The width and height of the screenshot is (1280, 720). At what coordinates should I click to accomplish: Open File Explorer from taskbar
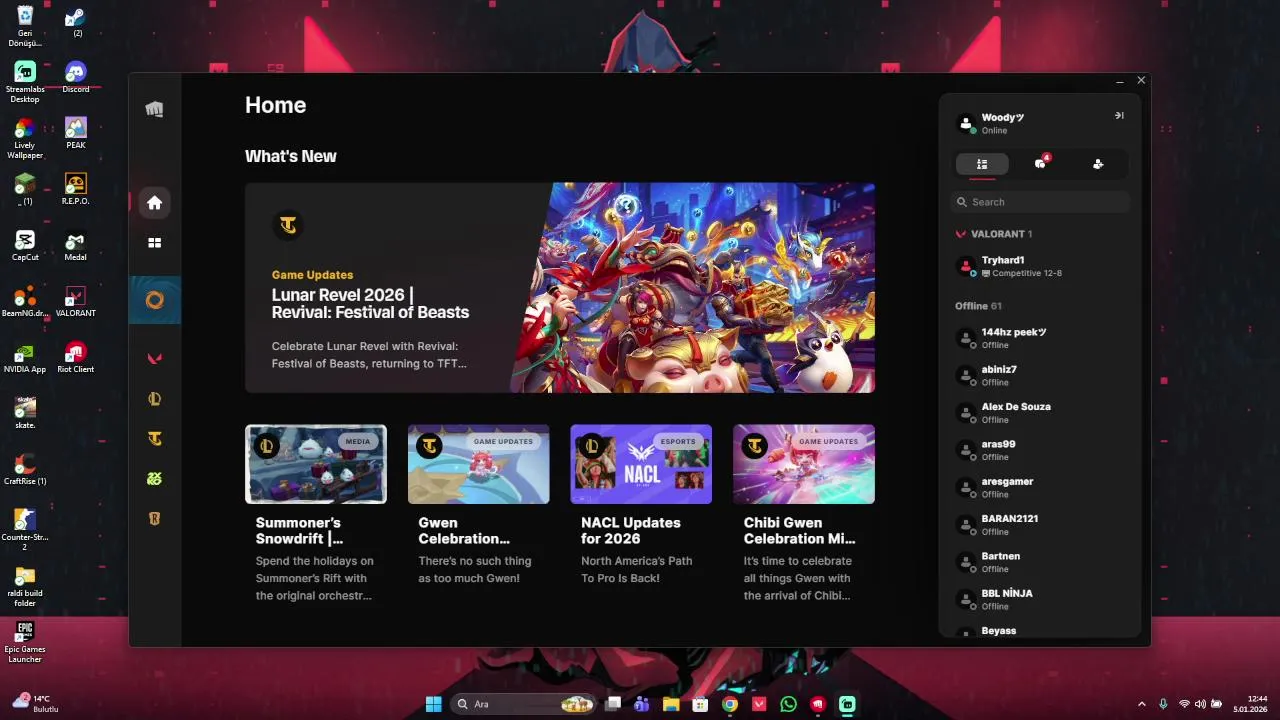671,704
